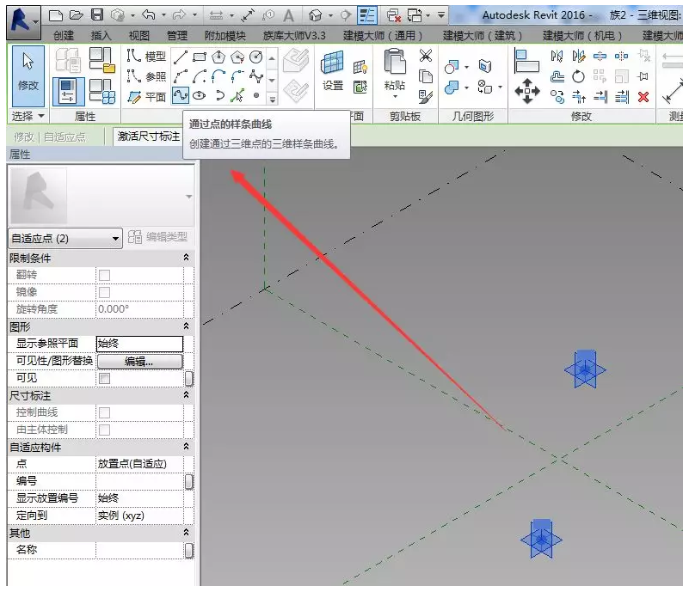Viewport: 689px width, 595px height.
Task: Click the red delete X icon
Action: [643, 97]
